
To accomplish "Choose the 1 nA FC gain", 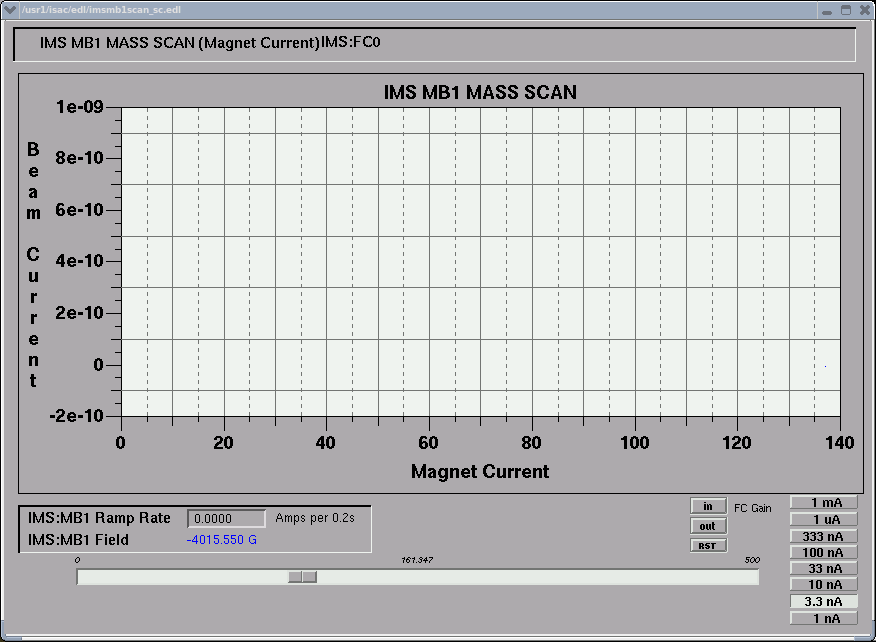I will click(x=825, y=618).
